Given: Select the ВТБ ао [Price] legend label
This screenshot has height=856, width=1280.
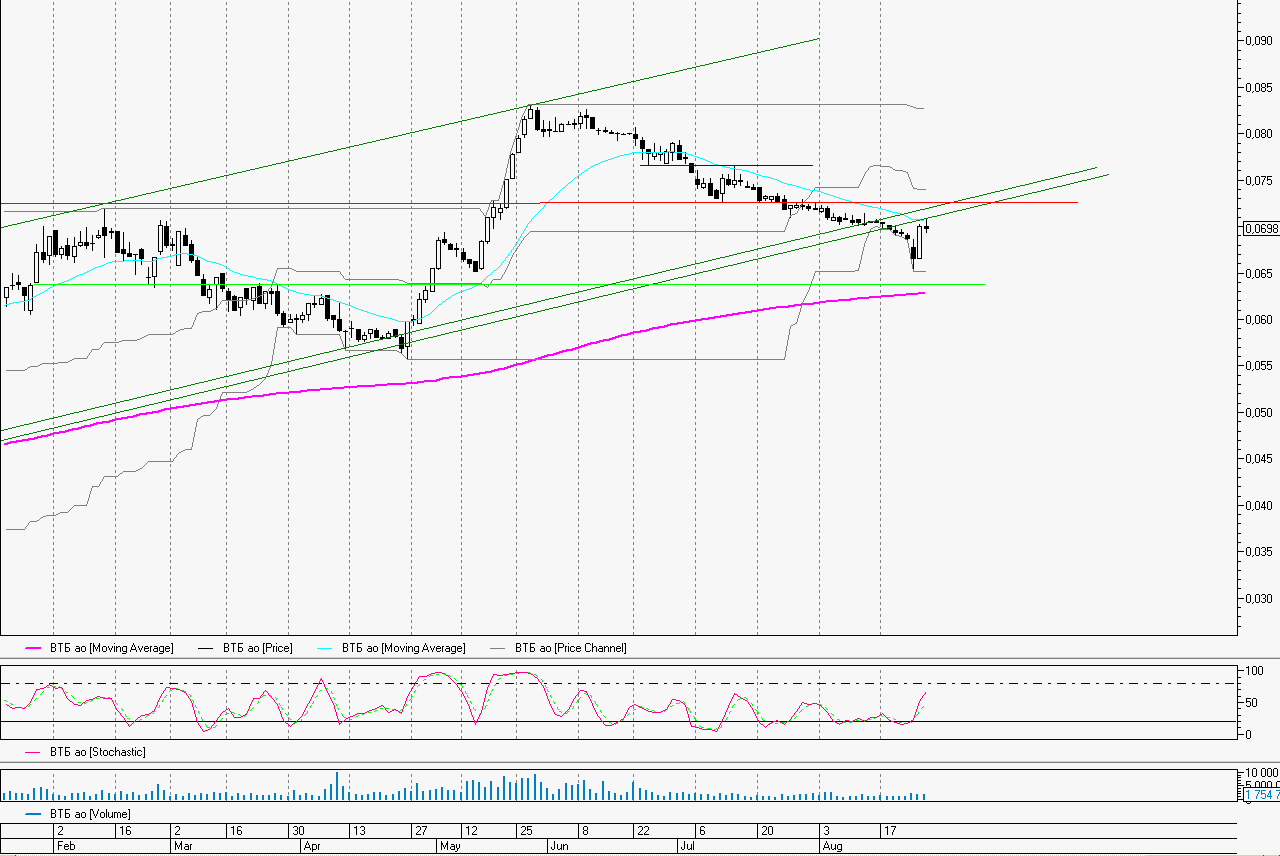Looking at the screenshot, I should (x=258, y=648).
